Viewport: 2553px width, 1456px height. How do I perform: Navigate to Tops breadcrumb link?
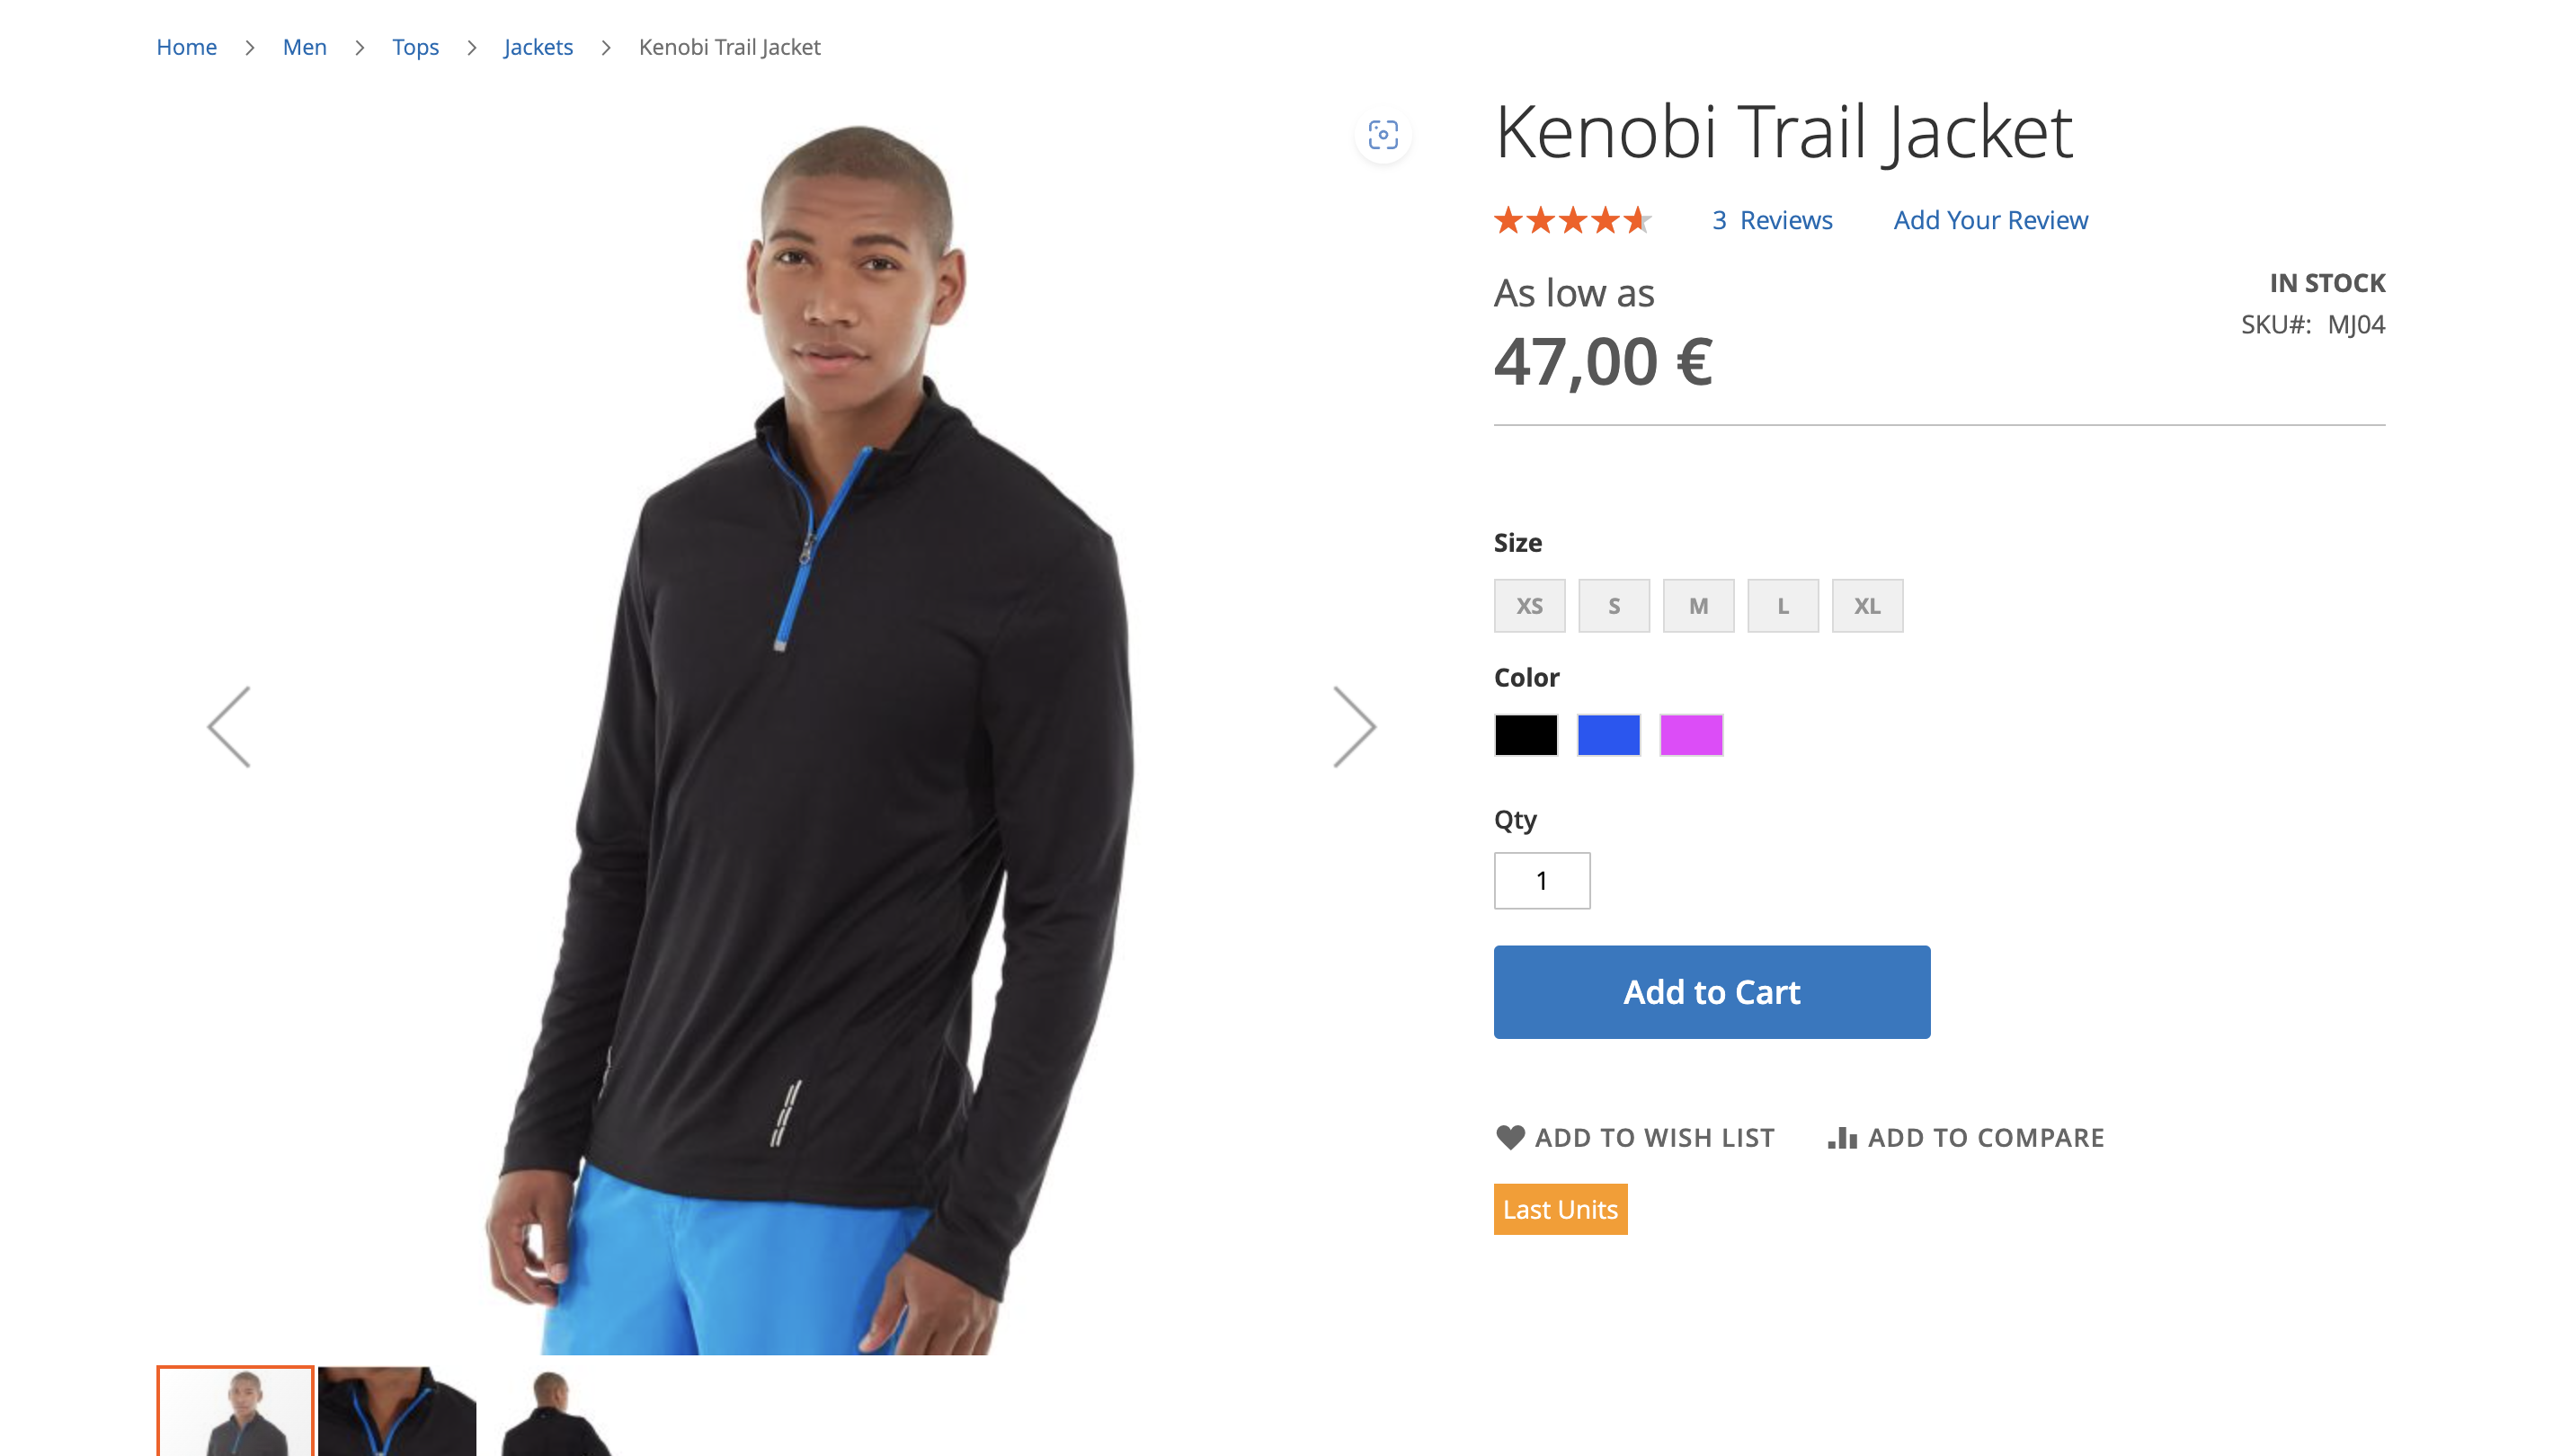pos(415,47)
